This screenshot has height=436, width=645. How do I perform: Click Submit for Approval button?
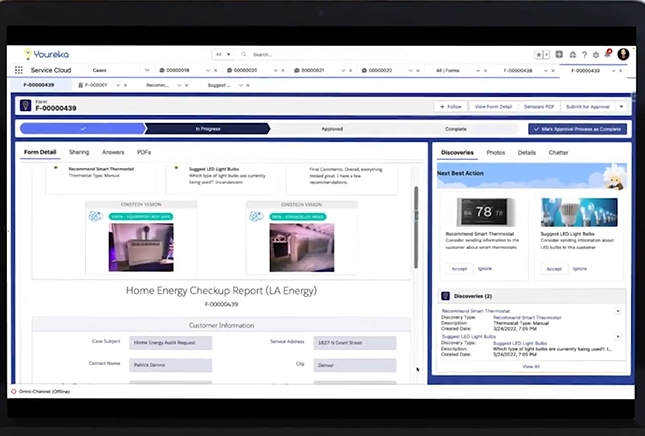(x=588, y=107)
